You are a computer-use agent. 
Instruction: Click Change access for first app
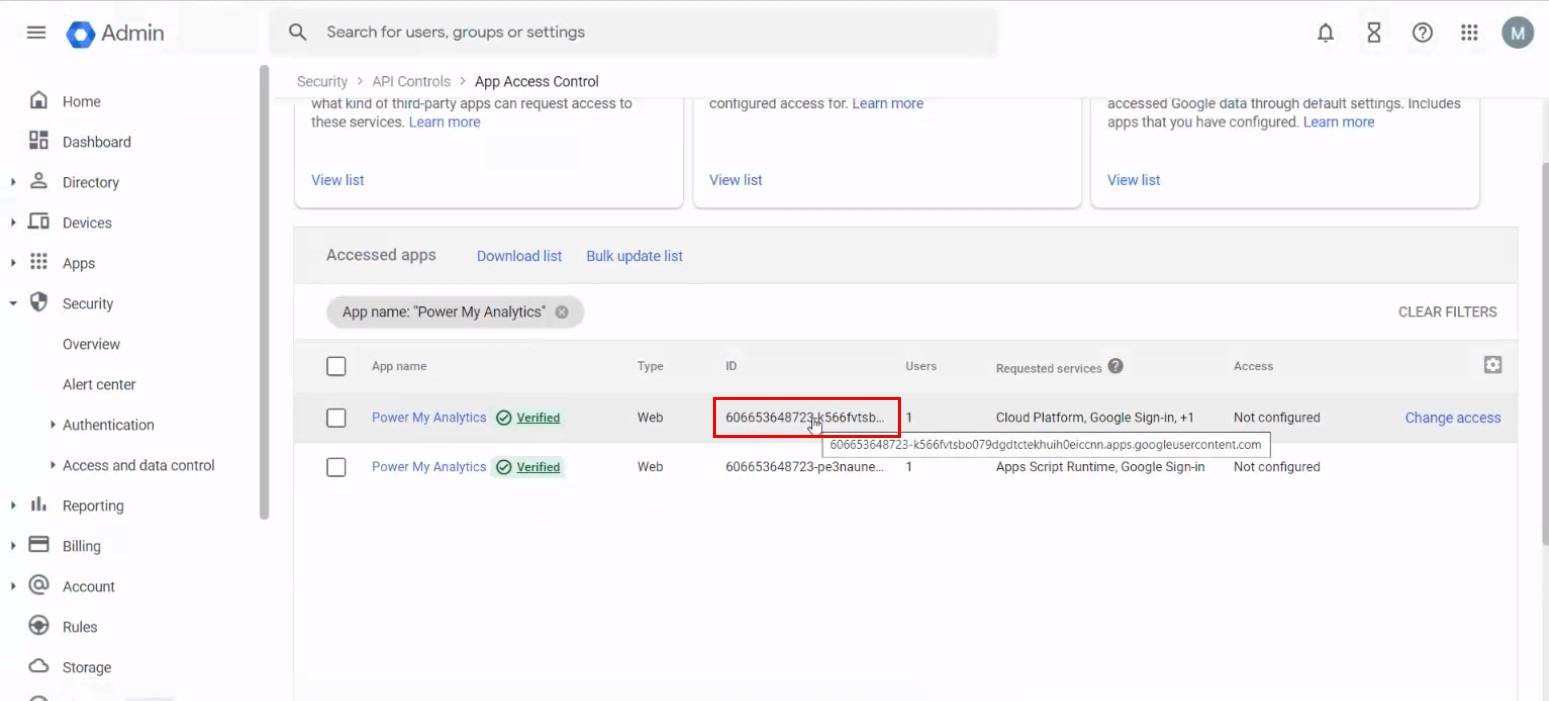(x=1452, y=418)
